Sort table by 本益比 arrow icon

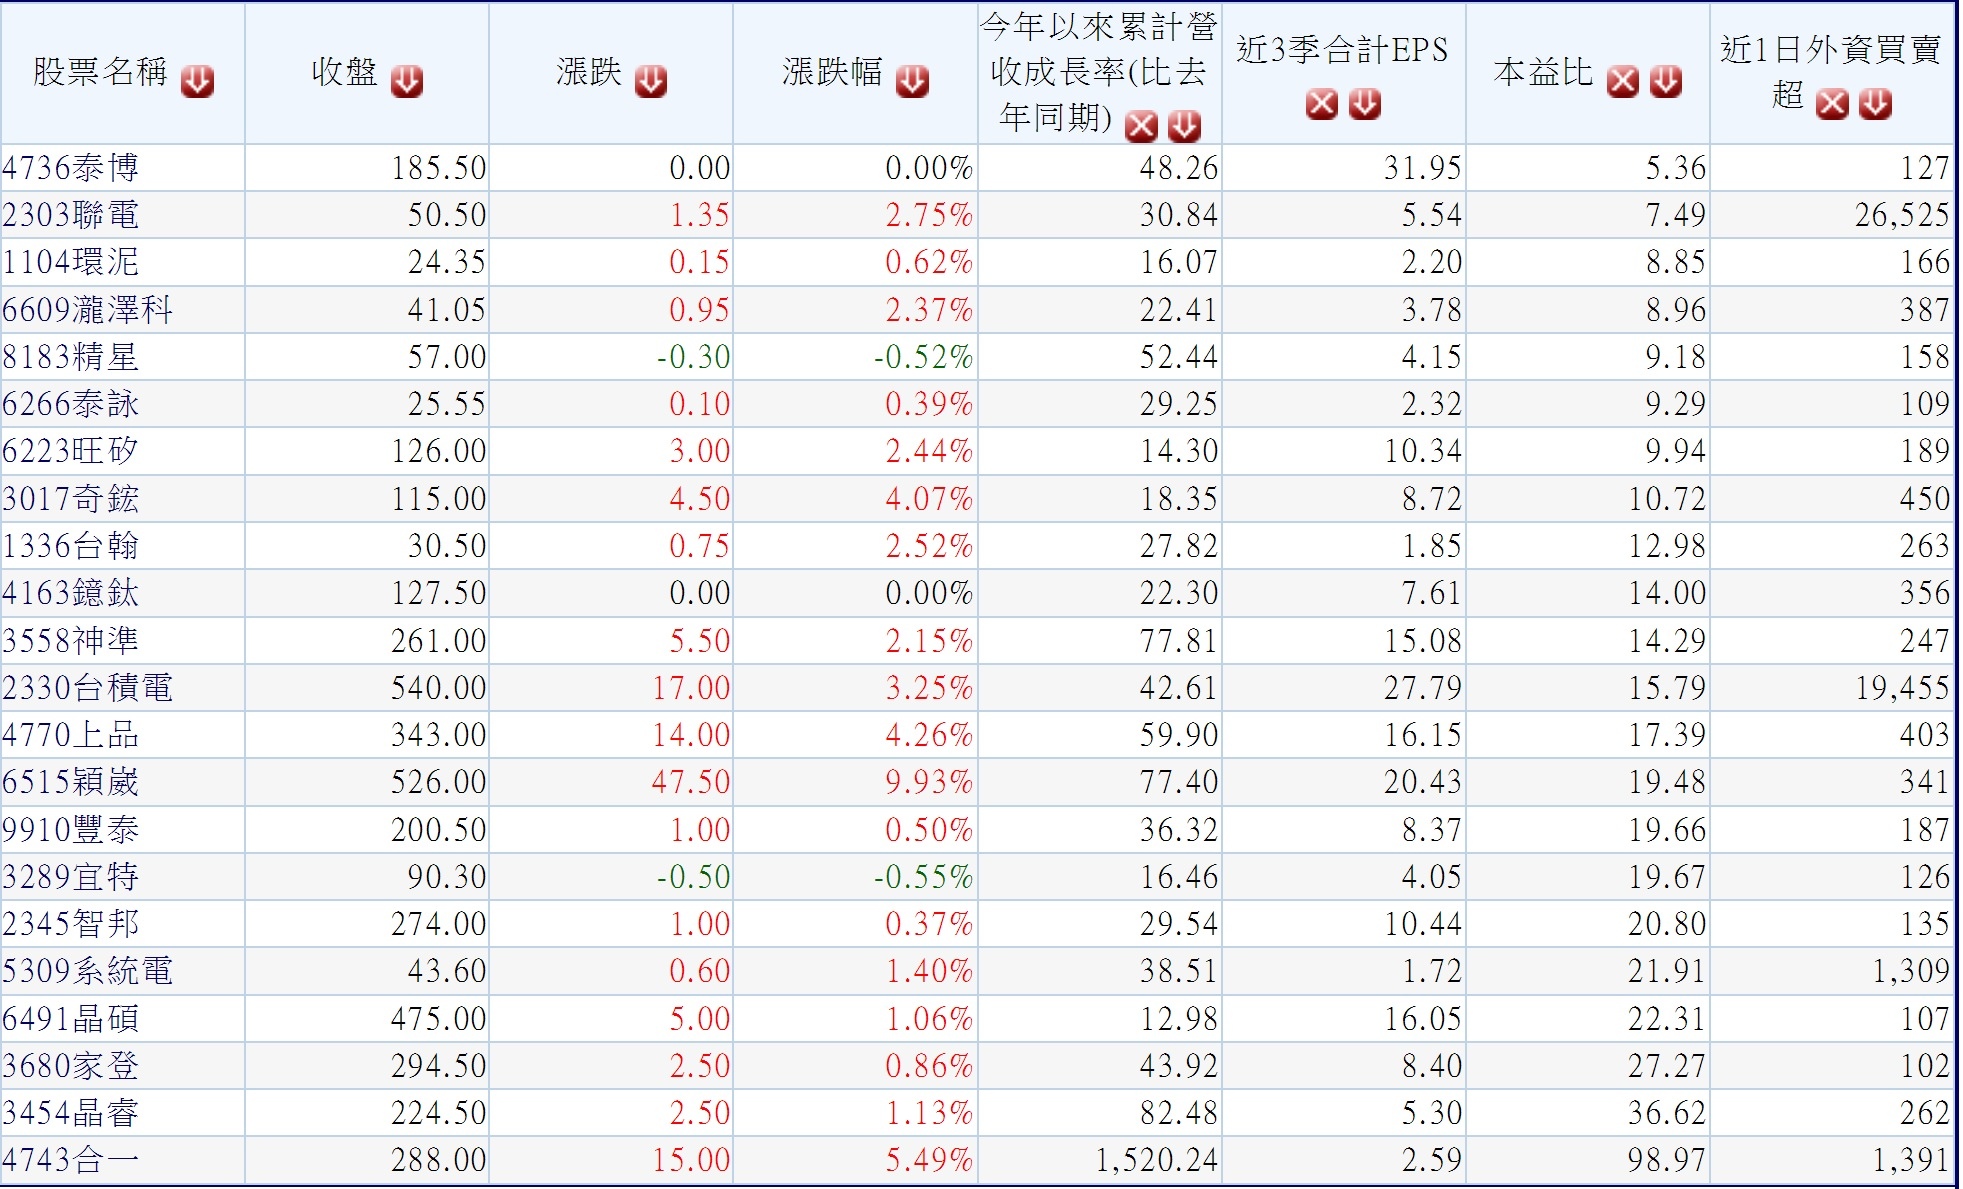(x=1665, y=81)
